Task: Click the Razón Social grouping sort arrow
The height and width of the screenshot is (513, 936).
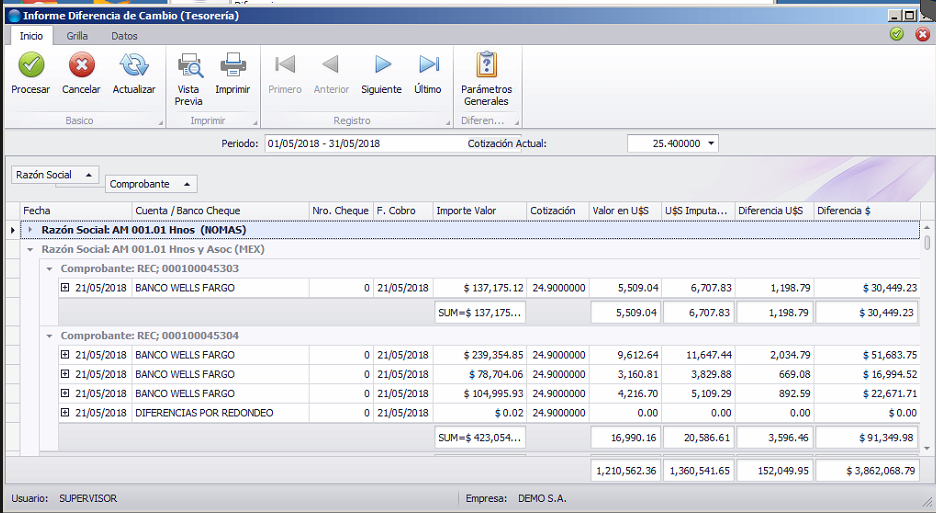Action: (88, 175)
